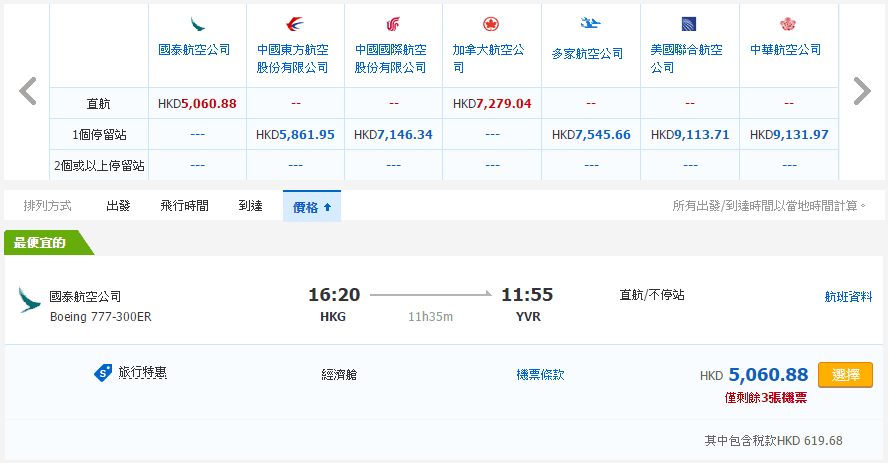Choose China Eastern one-stop fare HKD5,861.95
The image size is (888, 463).
pos(295,134)
